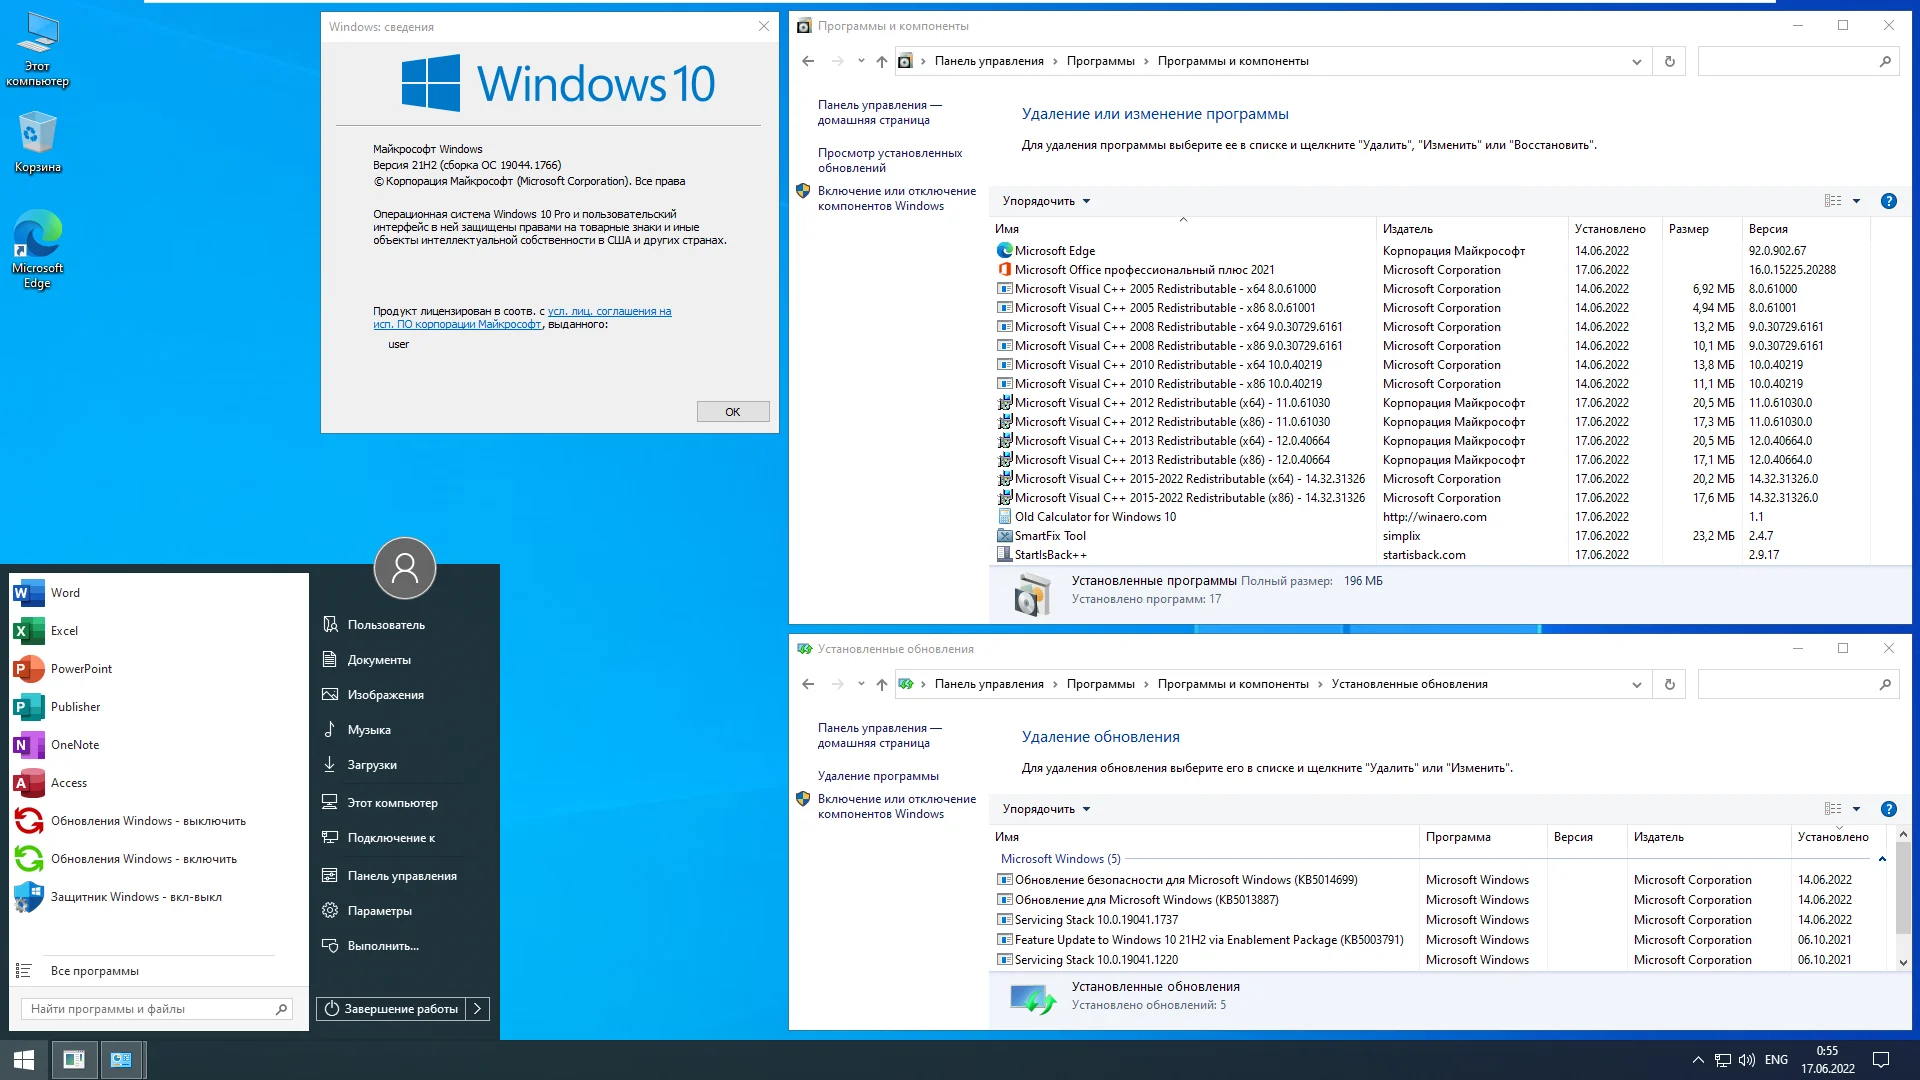This screenshot has height=1080, width=1920.
Task: Open Publisher app shortcut
Action: 75,707
